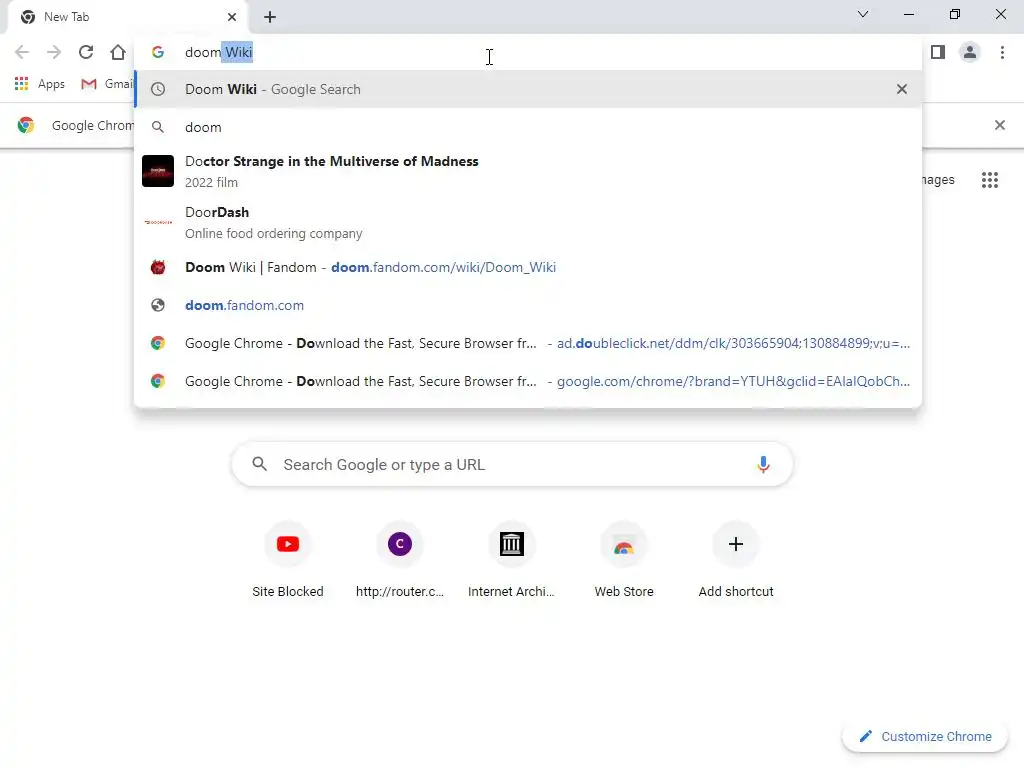The height and width of the screenshot is (768, 1024).
Task: Open the Site Blocked YouTube shortcut
Action: point(288,560)
